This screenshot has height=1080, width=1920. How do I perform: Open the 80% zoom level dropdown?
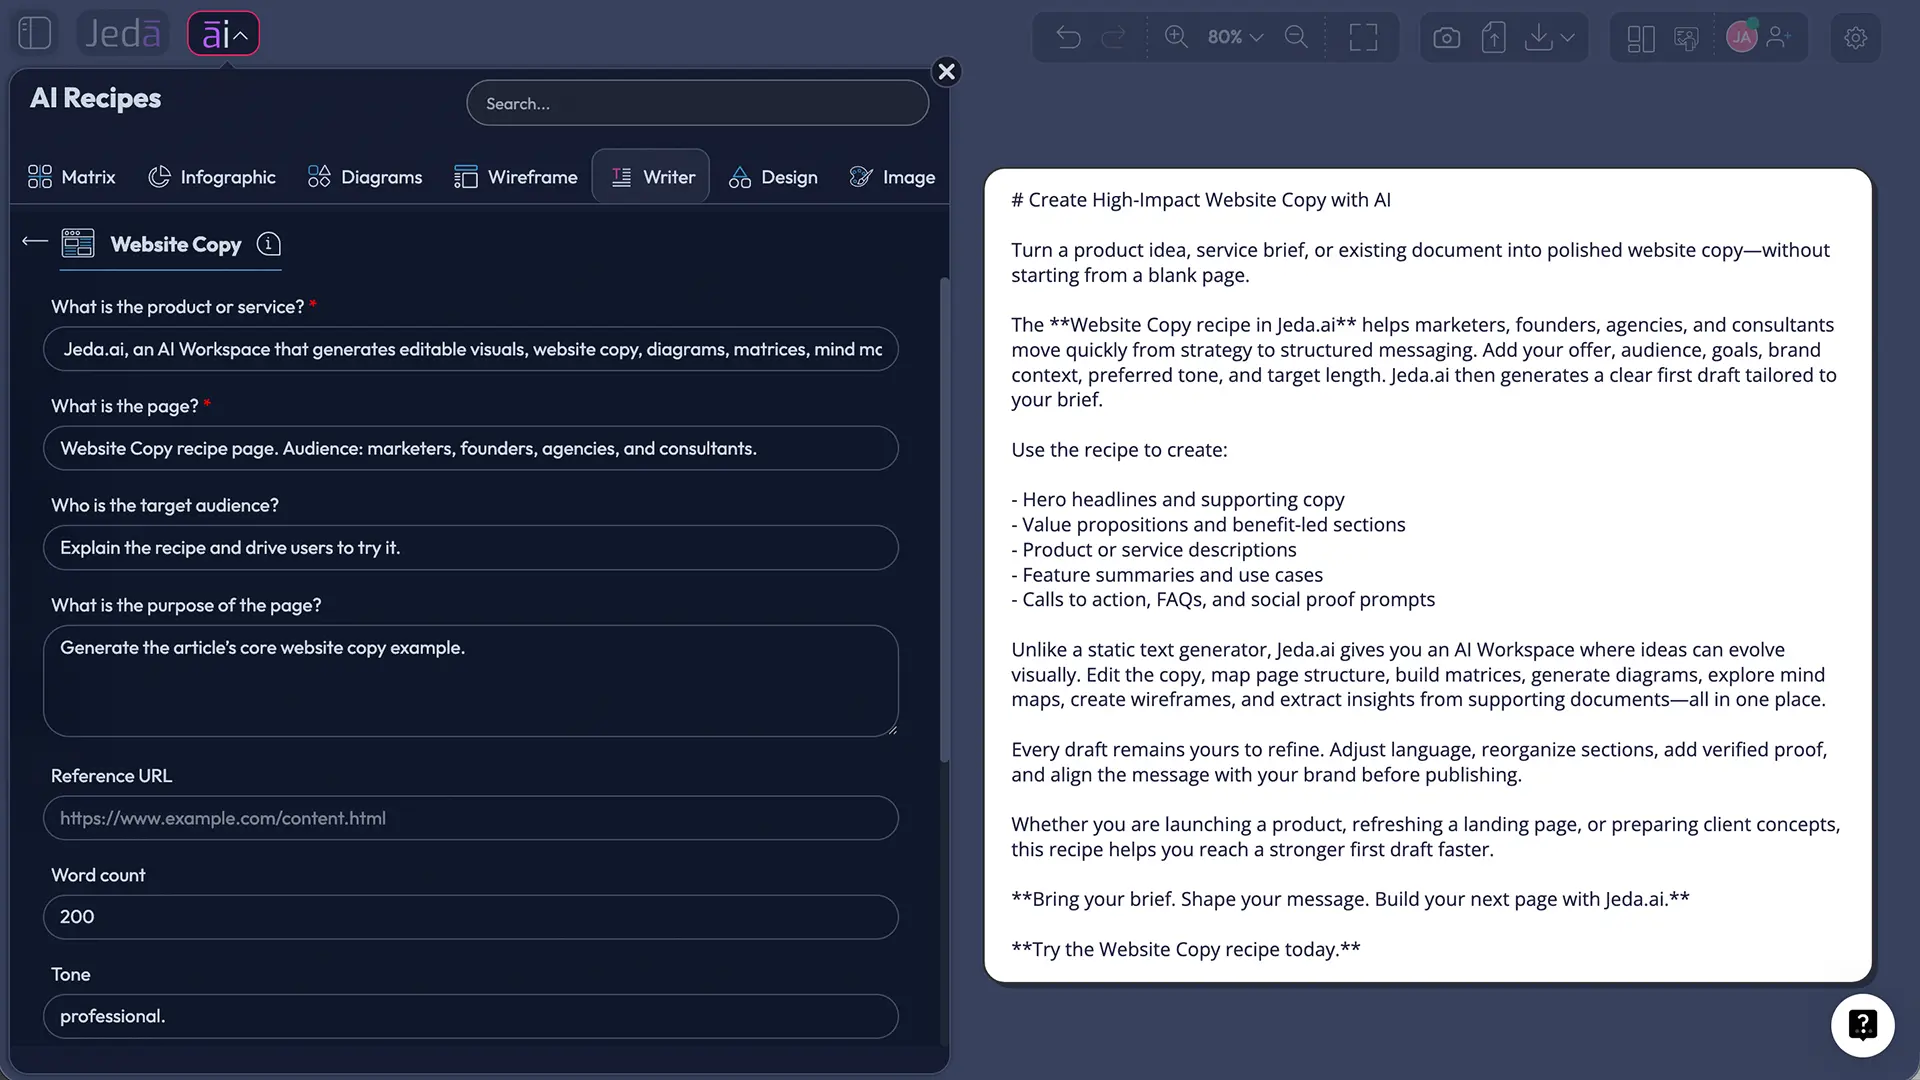point(1236,37)
